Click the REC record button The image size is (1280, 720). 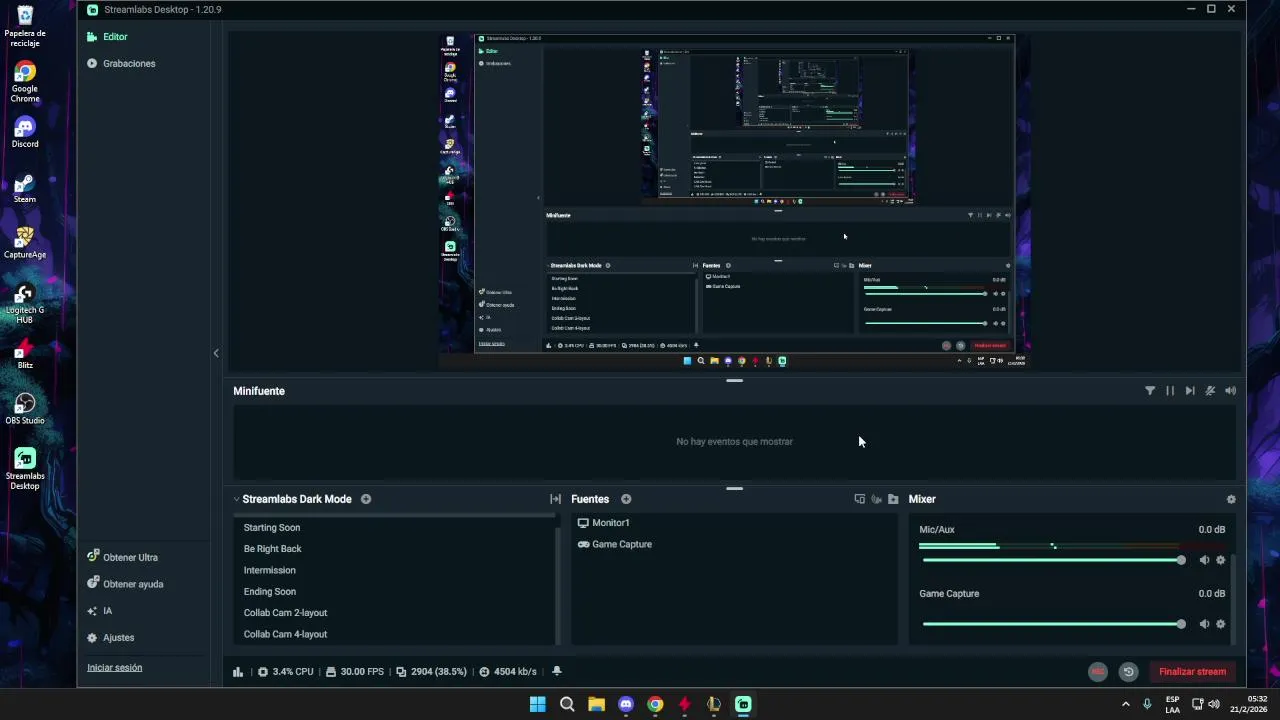click(x=1098, y=672)
